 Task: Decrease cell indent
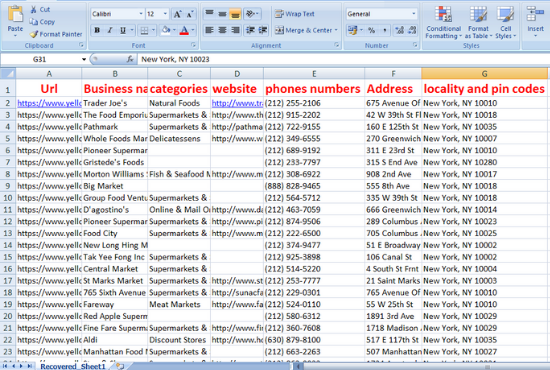point(250,30)
